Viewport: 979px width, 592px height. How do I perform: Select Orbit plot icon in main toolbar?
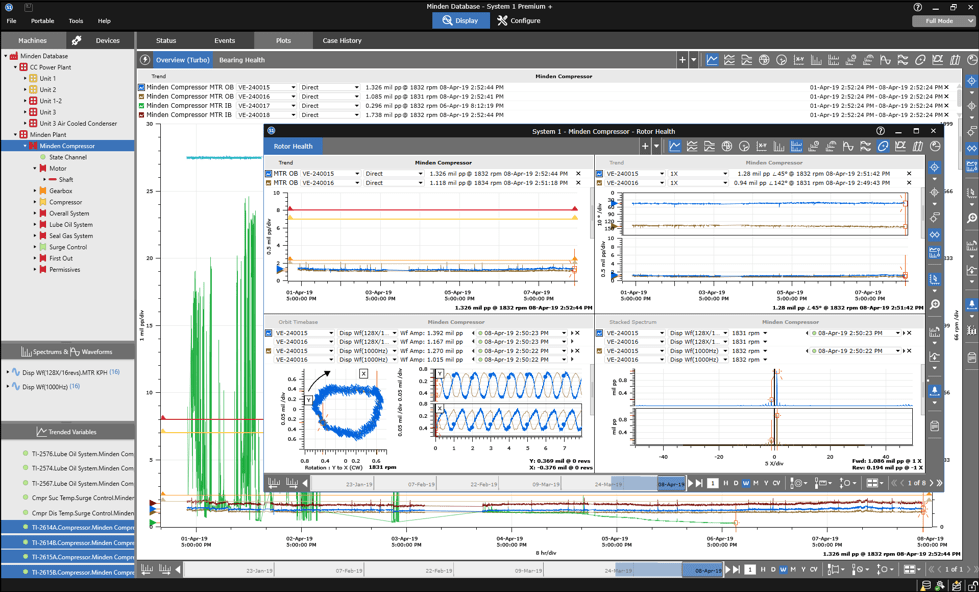pyautogui.click(x=920, y=60)
